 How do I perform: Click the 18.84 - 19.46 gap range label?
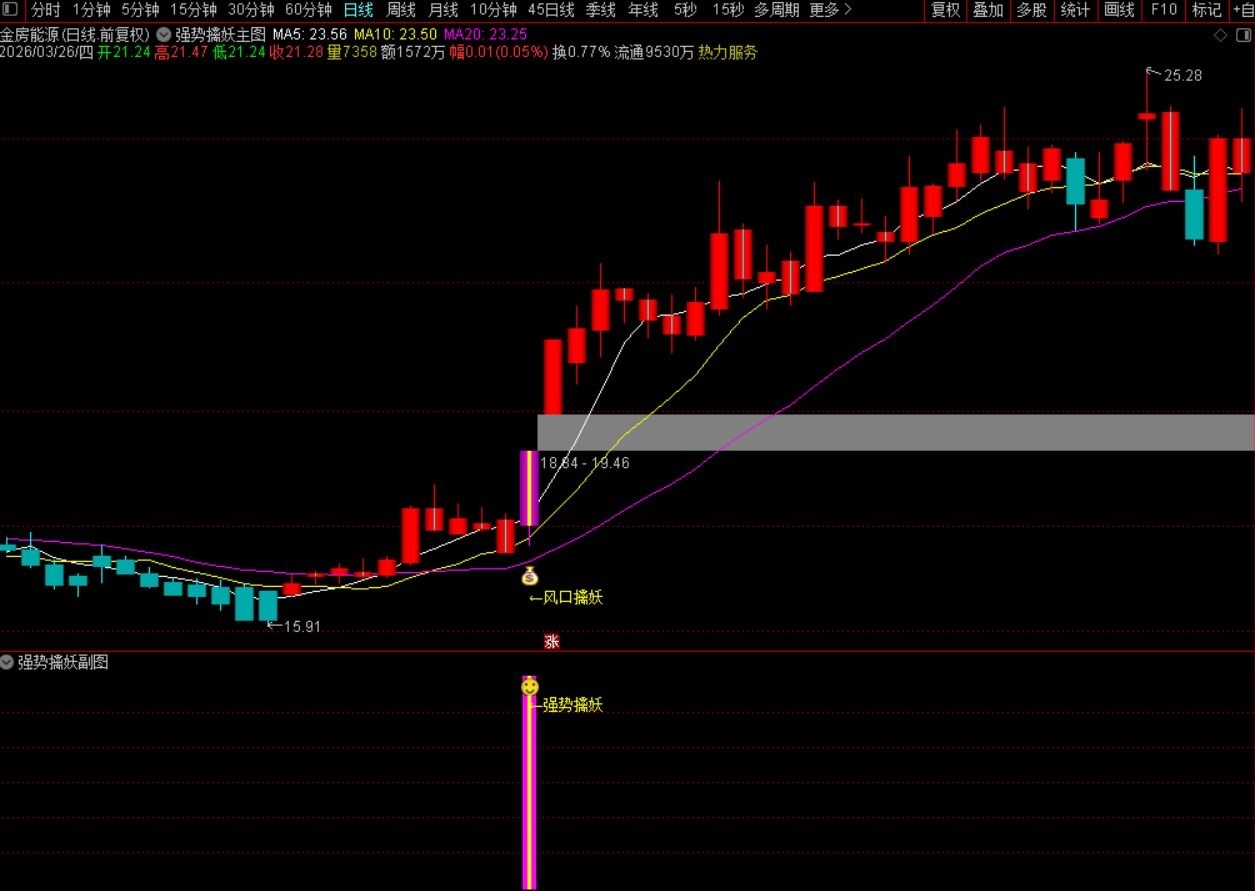point(585,463)
